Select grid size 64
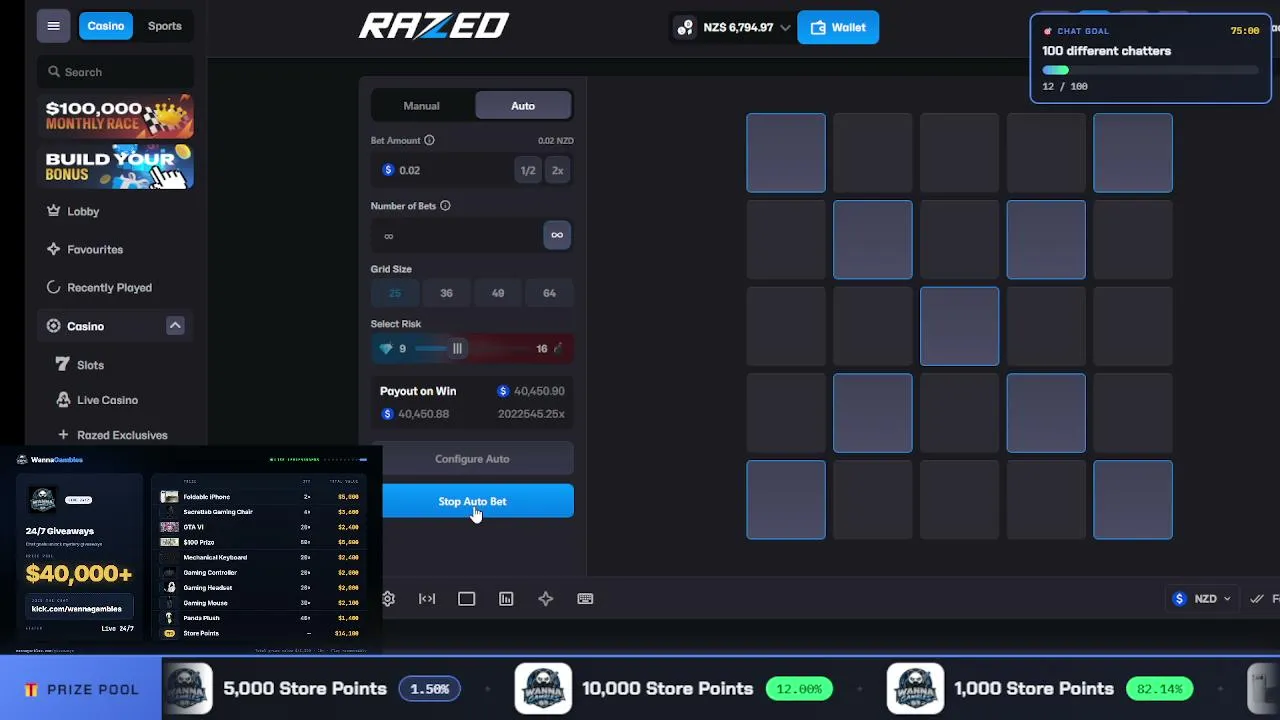The image size is (1280, 720). point(549,293)
